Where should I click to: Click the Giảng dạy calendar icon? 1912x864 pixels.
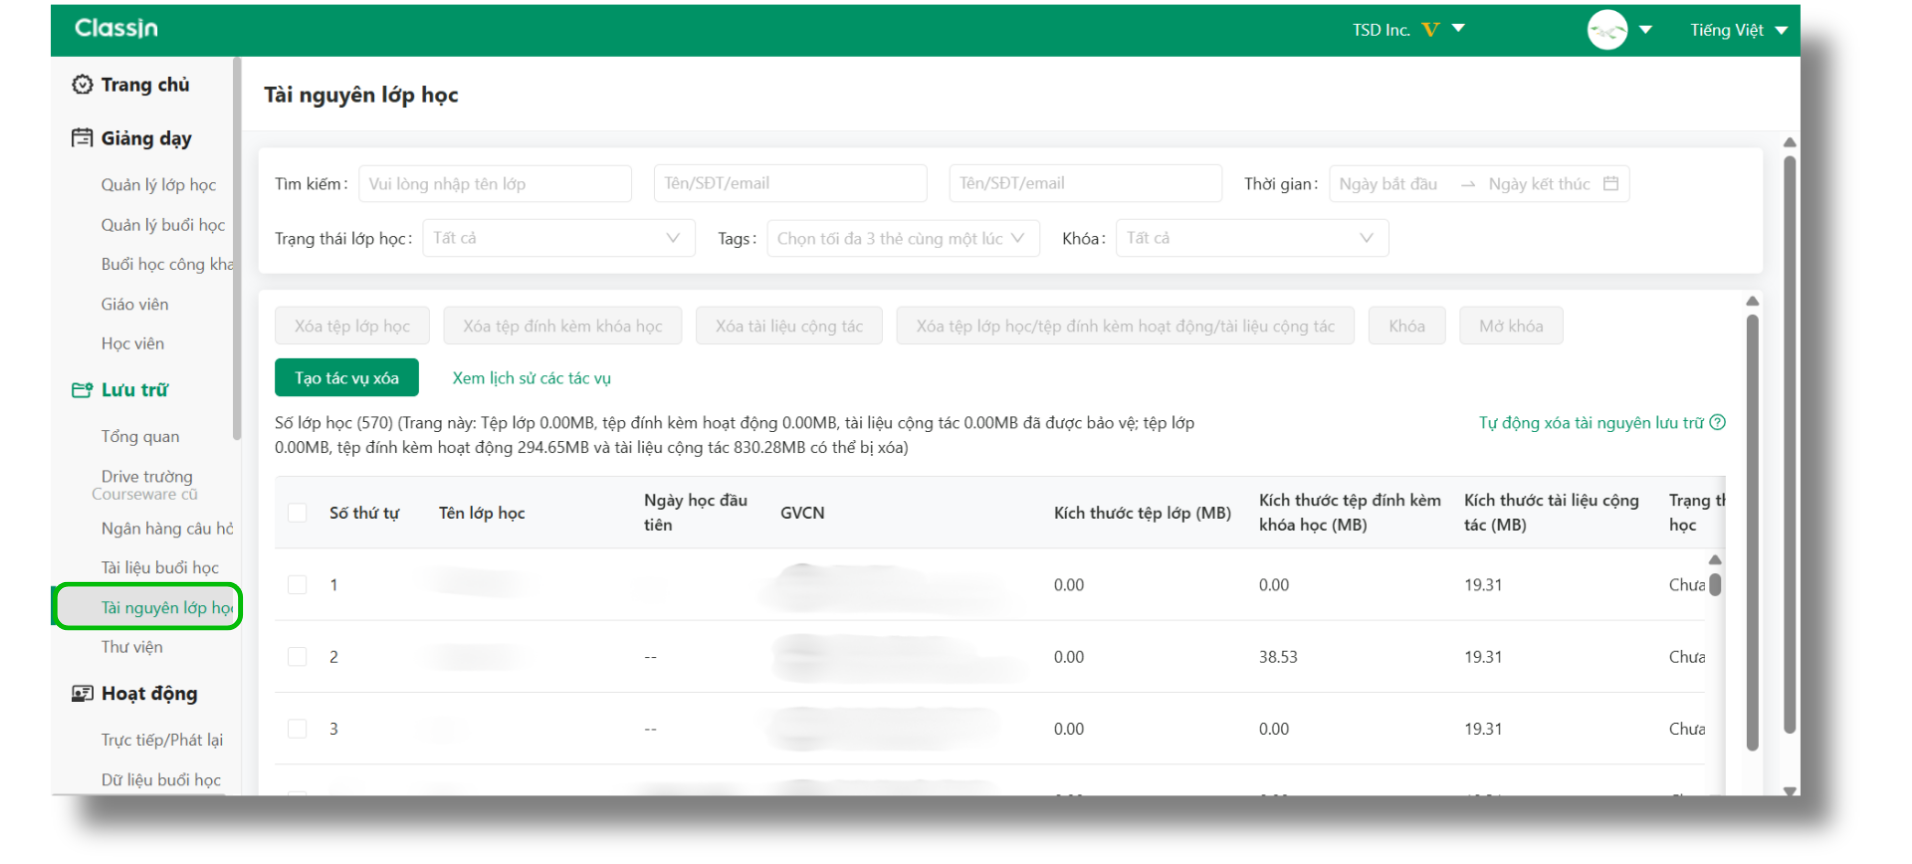tap(82, 138)
